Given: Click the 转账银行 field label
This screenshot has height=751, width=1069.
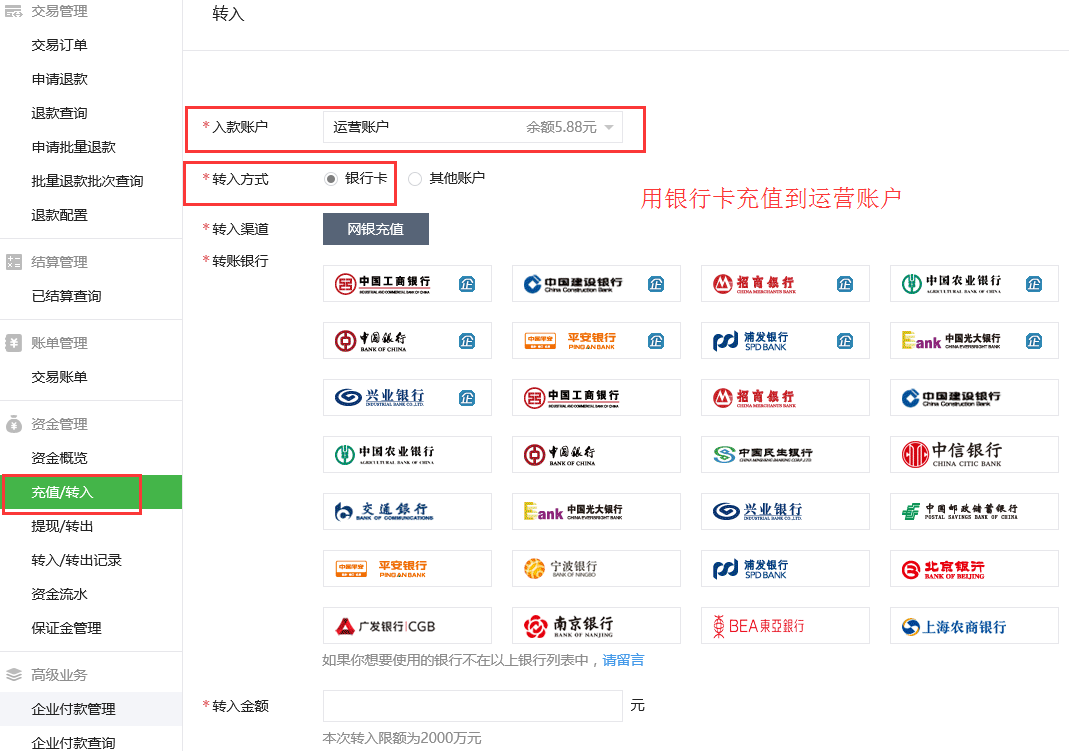Looking at the screenshot, I should pyautogui.click(x=240, y=261).
